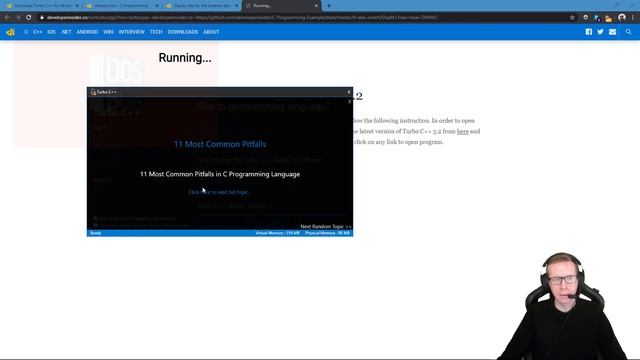Open a new browser tab
This screenshot has height=360, width=640.
click(329, 6)
